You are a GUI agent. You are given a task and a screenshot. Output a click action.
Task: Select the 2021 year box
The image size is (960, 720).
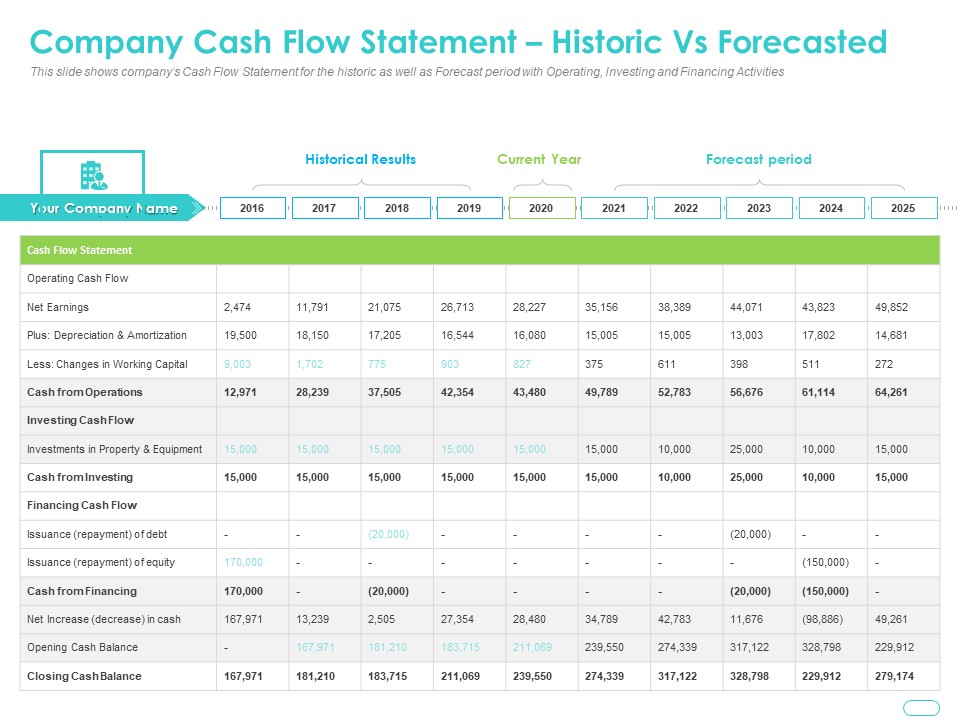(x=614, y=208)
